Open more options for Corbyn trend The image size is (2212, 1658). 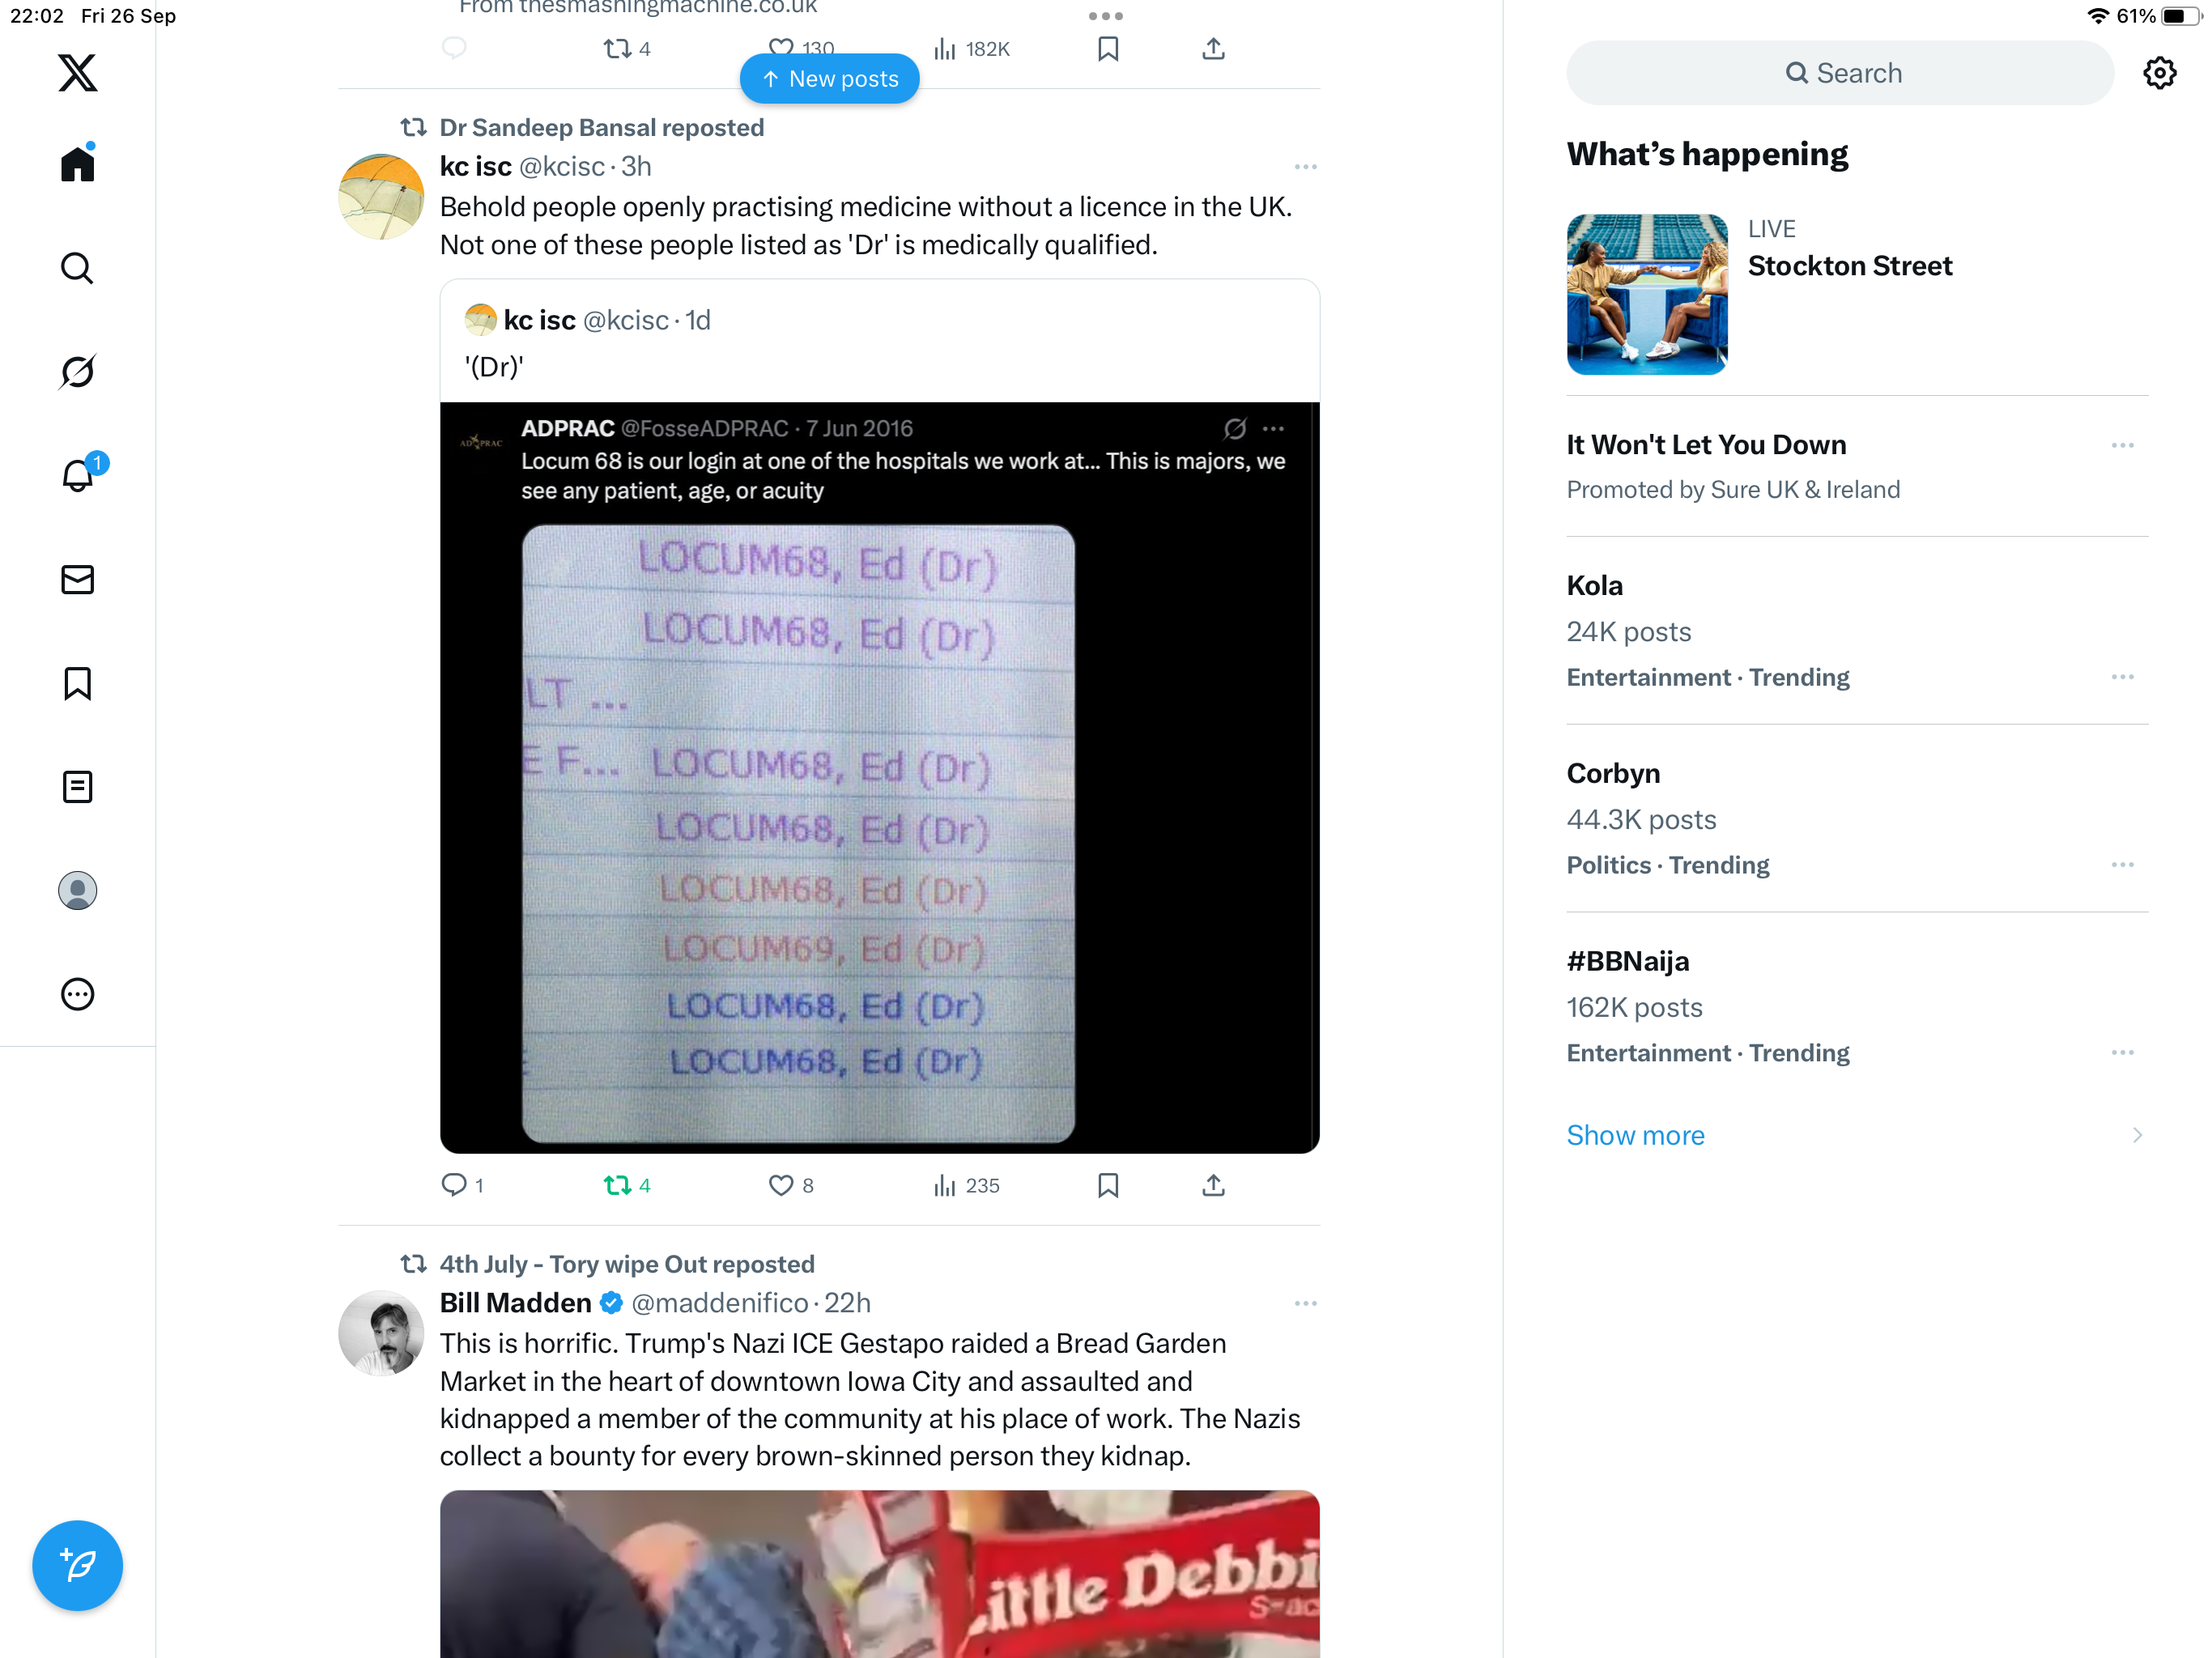click(x=2122, y=865)
